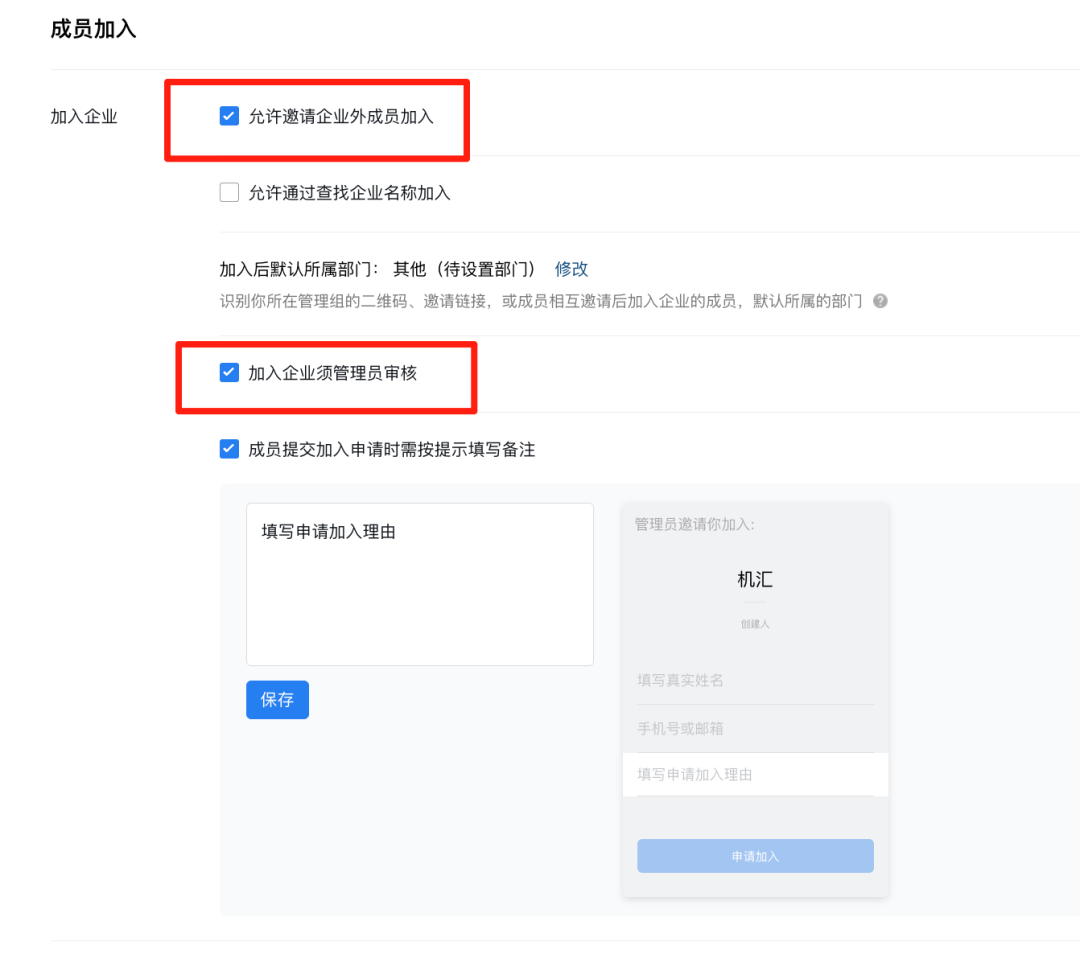Click the 创建人 label in preview
Image resolution: width=1080 pixels, height=975 pixels.
point(755,624)
